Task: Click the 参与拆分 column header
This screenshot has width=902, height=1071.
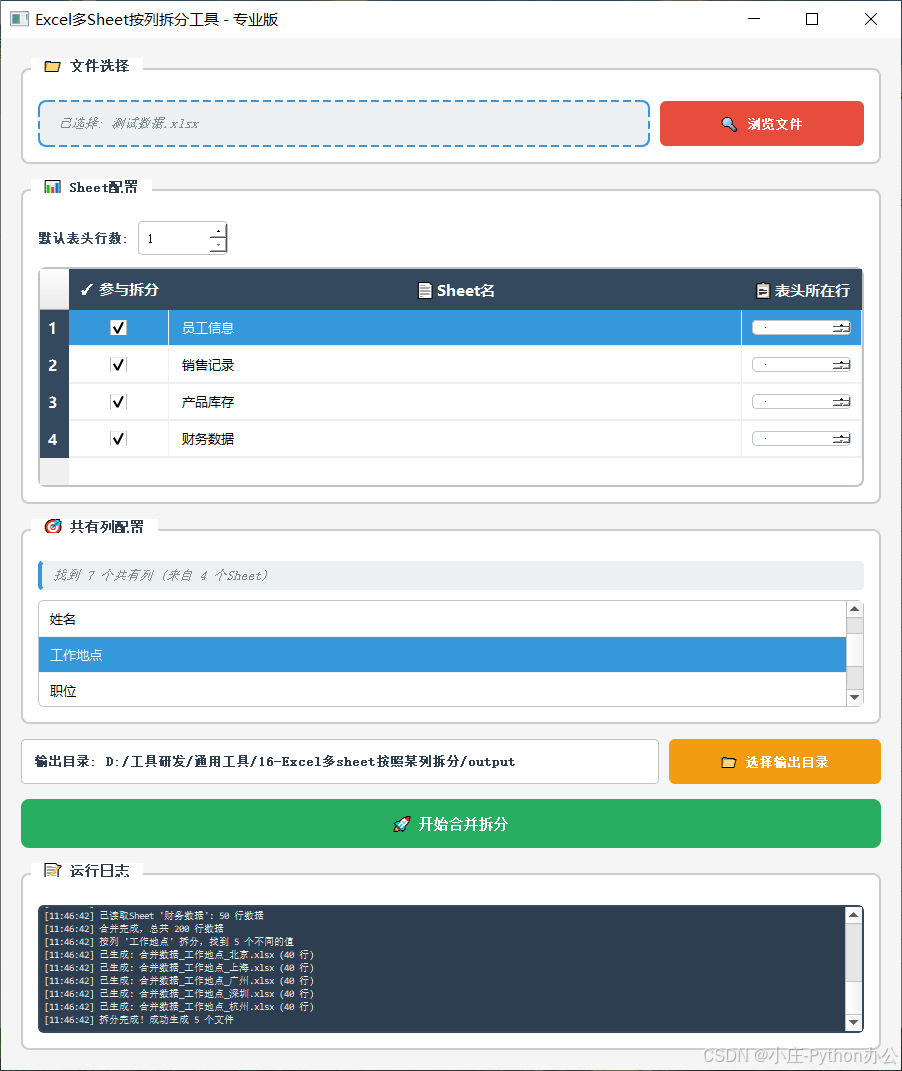Action: 119,290
